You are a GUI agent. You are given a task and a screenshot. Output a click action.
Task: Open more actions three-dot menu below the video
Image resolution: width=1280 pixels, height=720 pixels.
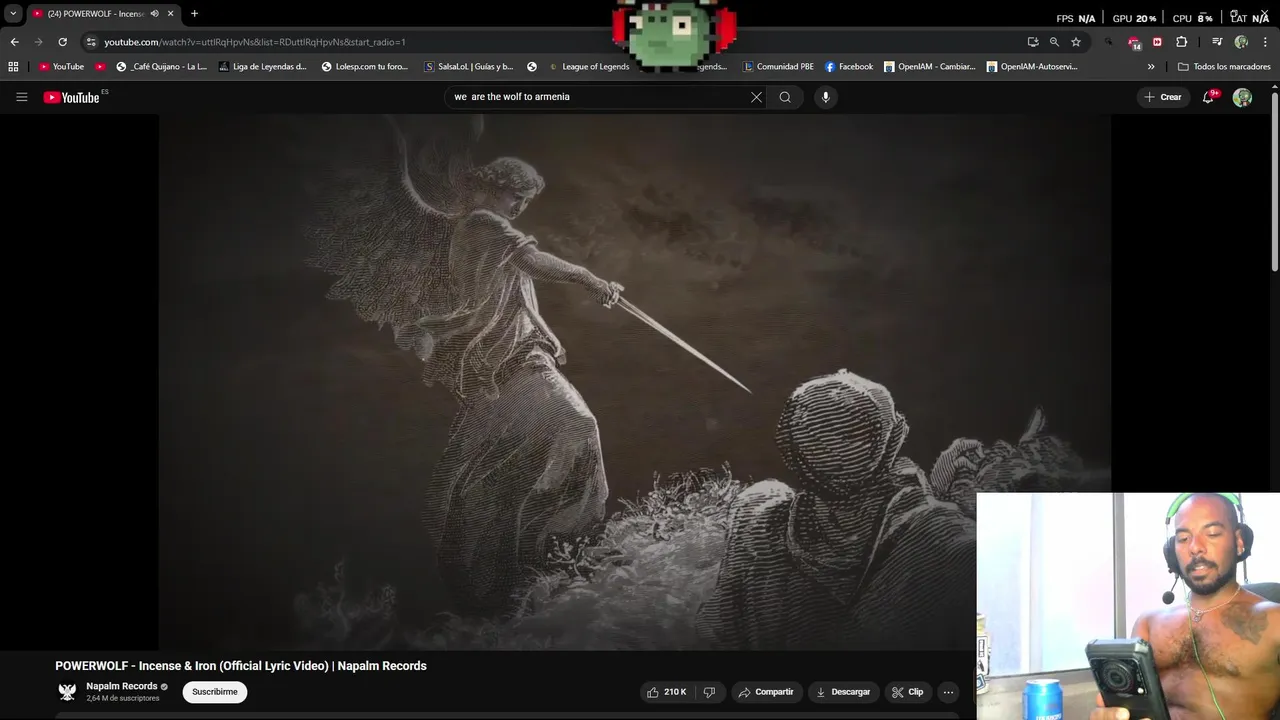pyautogui.click(x=948, y=692)
